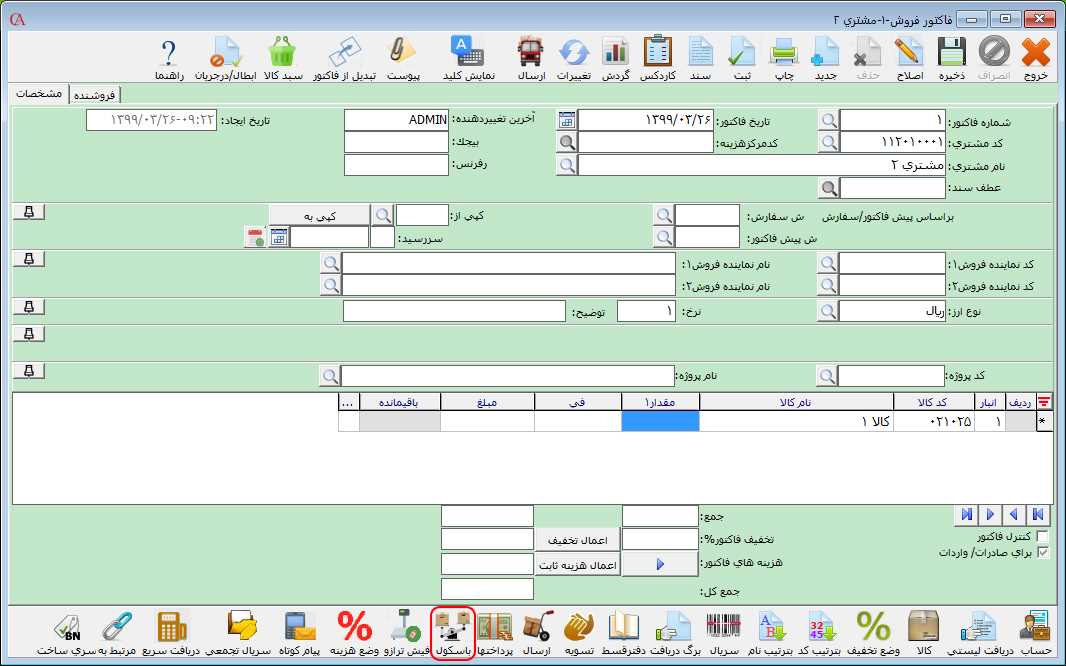
Task: Toggle the export/import (برای صادرات/ واردات) checkbox
Action: [1045, 552]
